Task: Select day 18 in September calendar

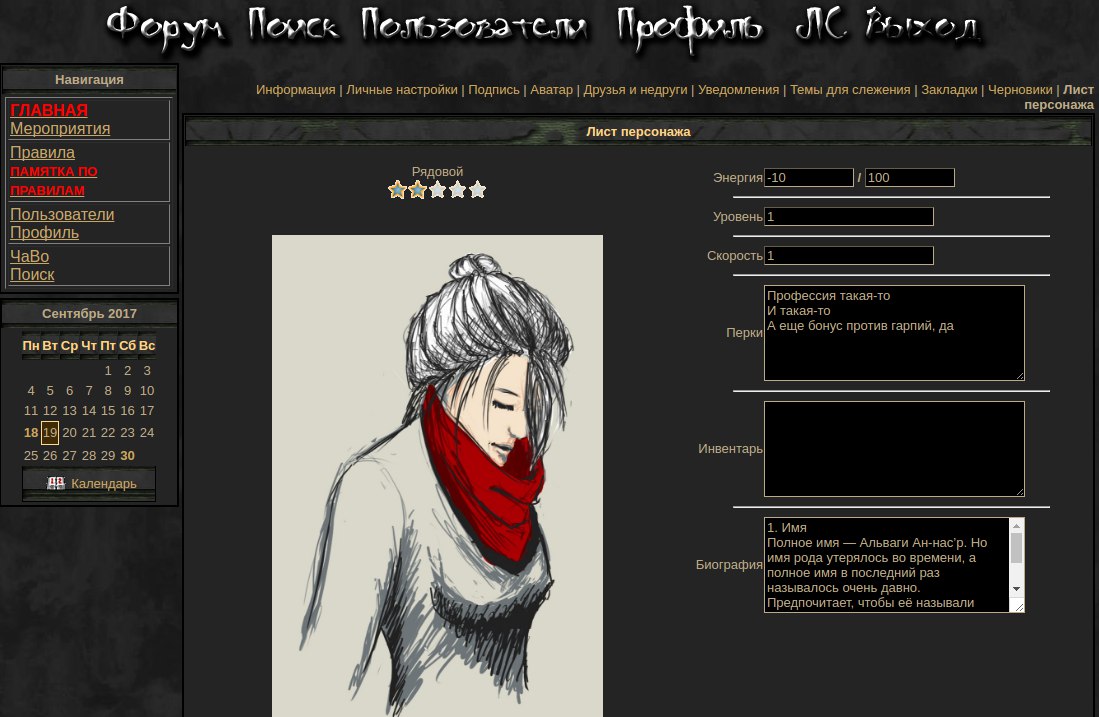Action: (31, 432)
